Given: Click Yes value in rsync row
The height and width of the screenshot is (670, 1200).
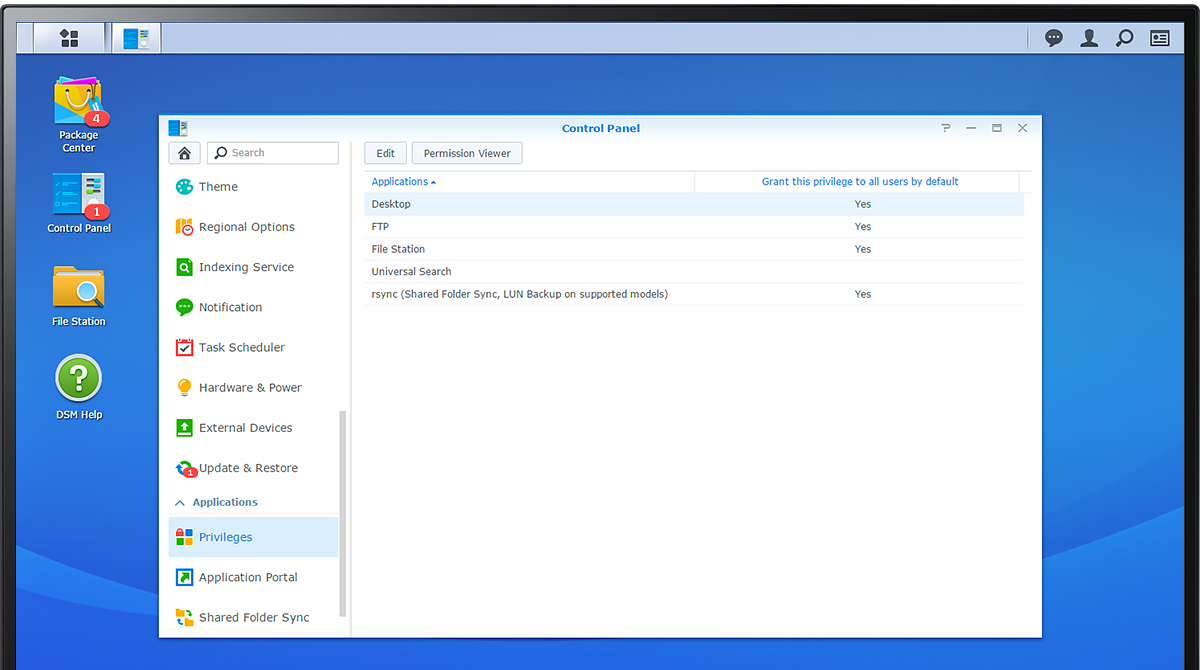Looking at the screenshot, I should click(x=862, y=294).
